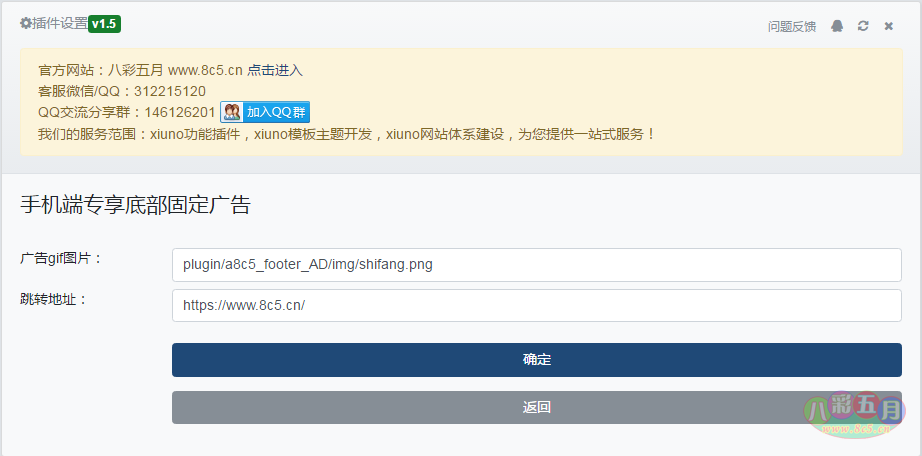
Task: Click the v1.5 version badge
Action: click(x=104, y=24)
